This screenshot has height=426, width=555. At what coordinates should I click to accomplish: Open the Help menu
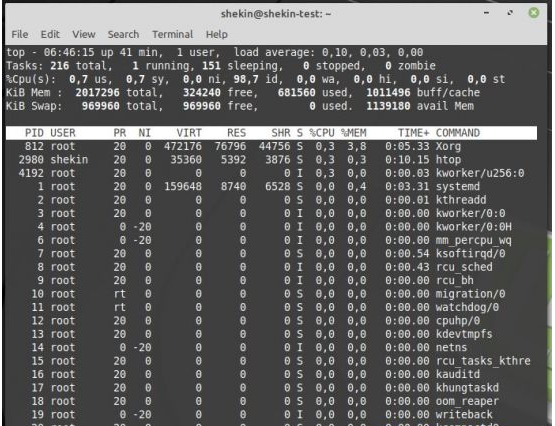coord(217,34)
